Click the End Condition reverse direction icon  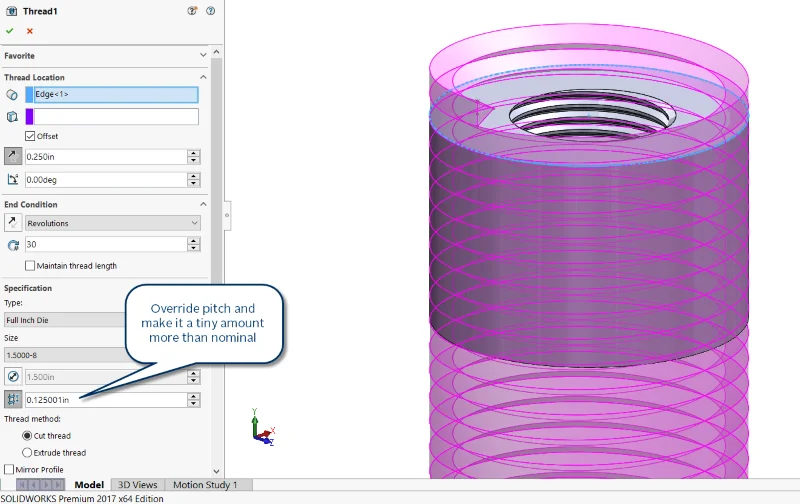(12, 223)
